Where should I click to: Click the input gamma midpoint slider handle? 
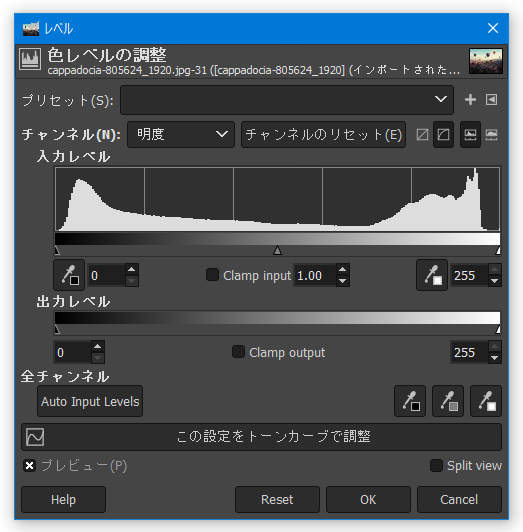[x=277, y=251]
